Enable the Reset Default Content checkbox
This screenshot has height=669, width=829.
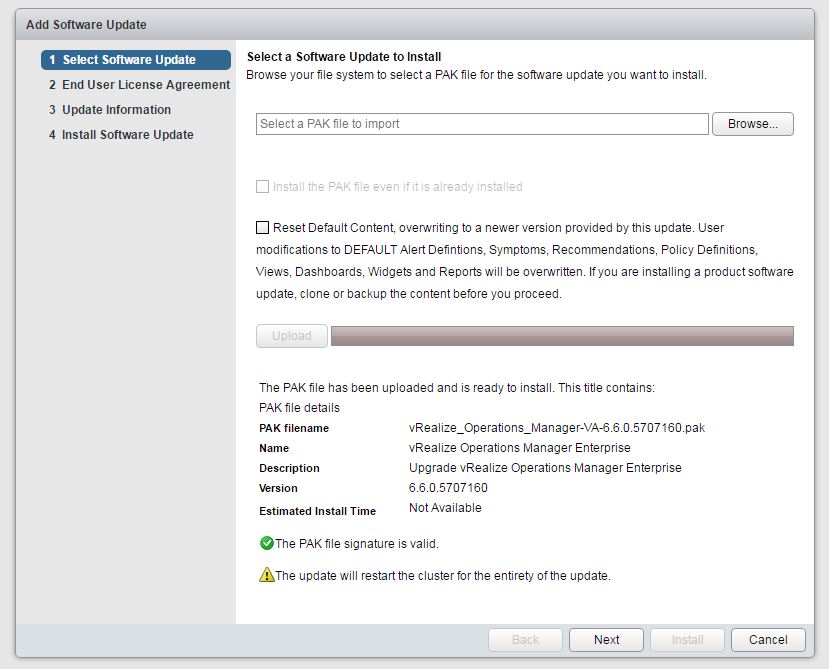(263, 228)
